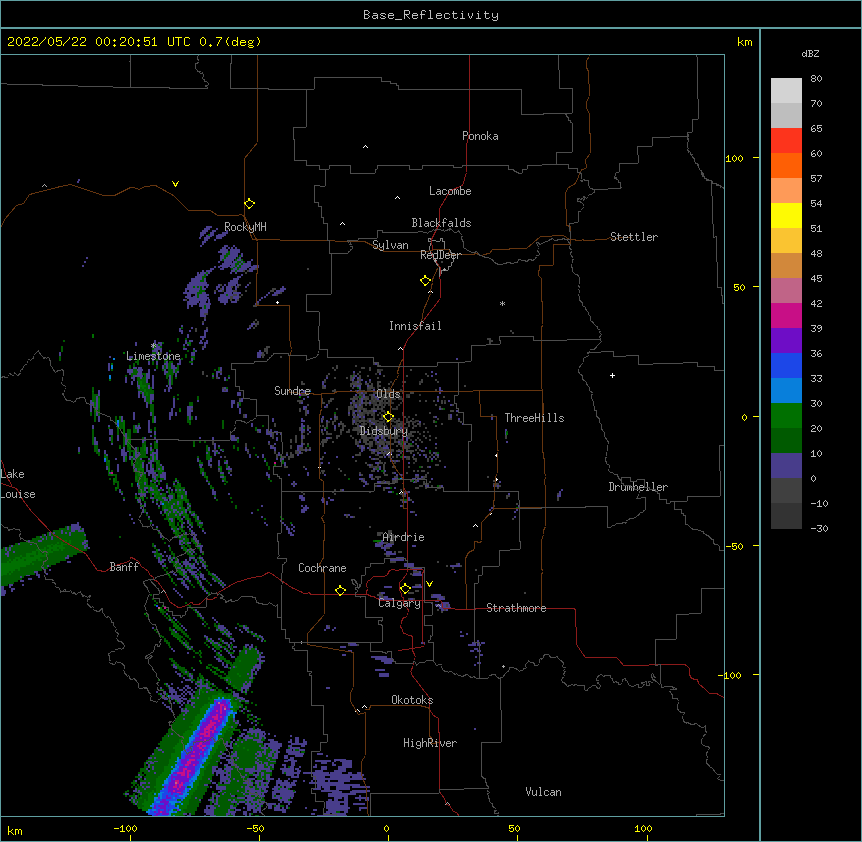Click the Okotoks label
The width and height of the screenshot is (862, 842).
[x=412, y=700]
